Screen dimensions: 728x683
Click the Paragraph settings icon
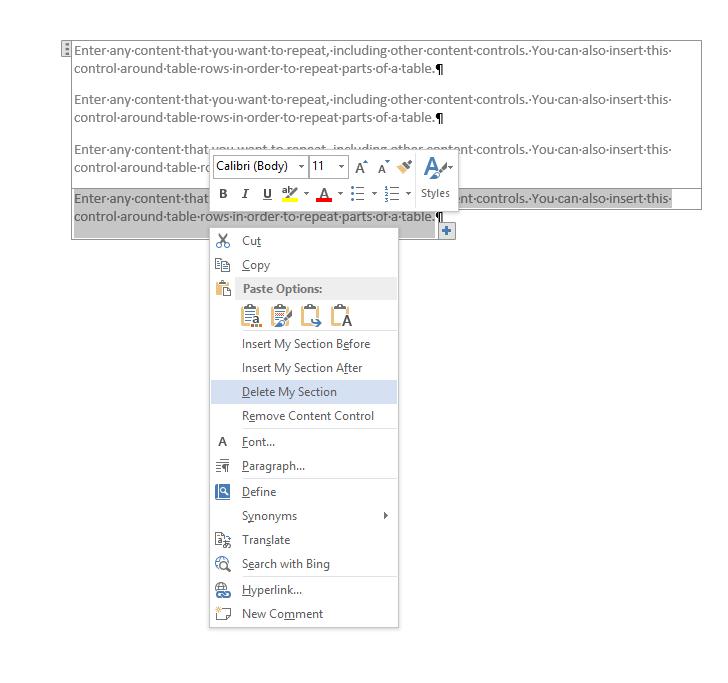point(223,466)
